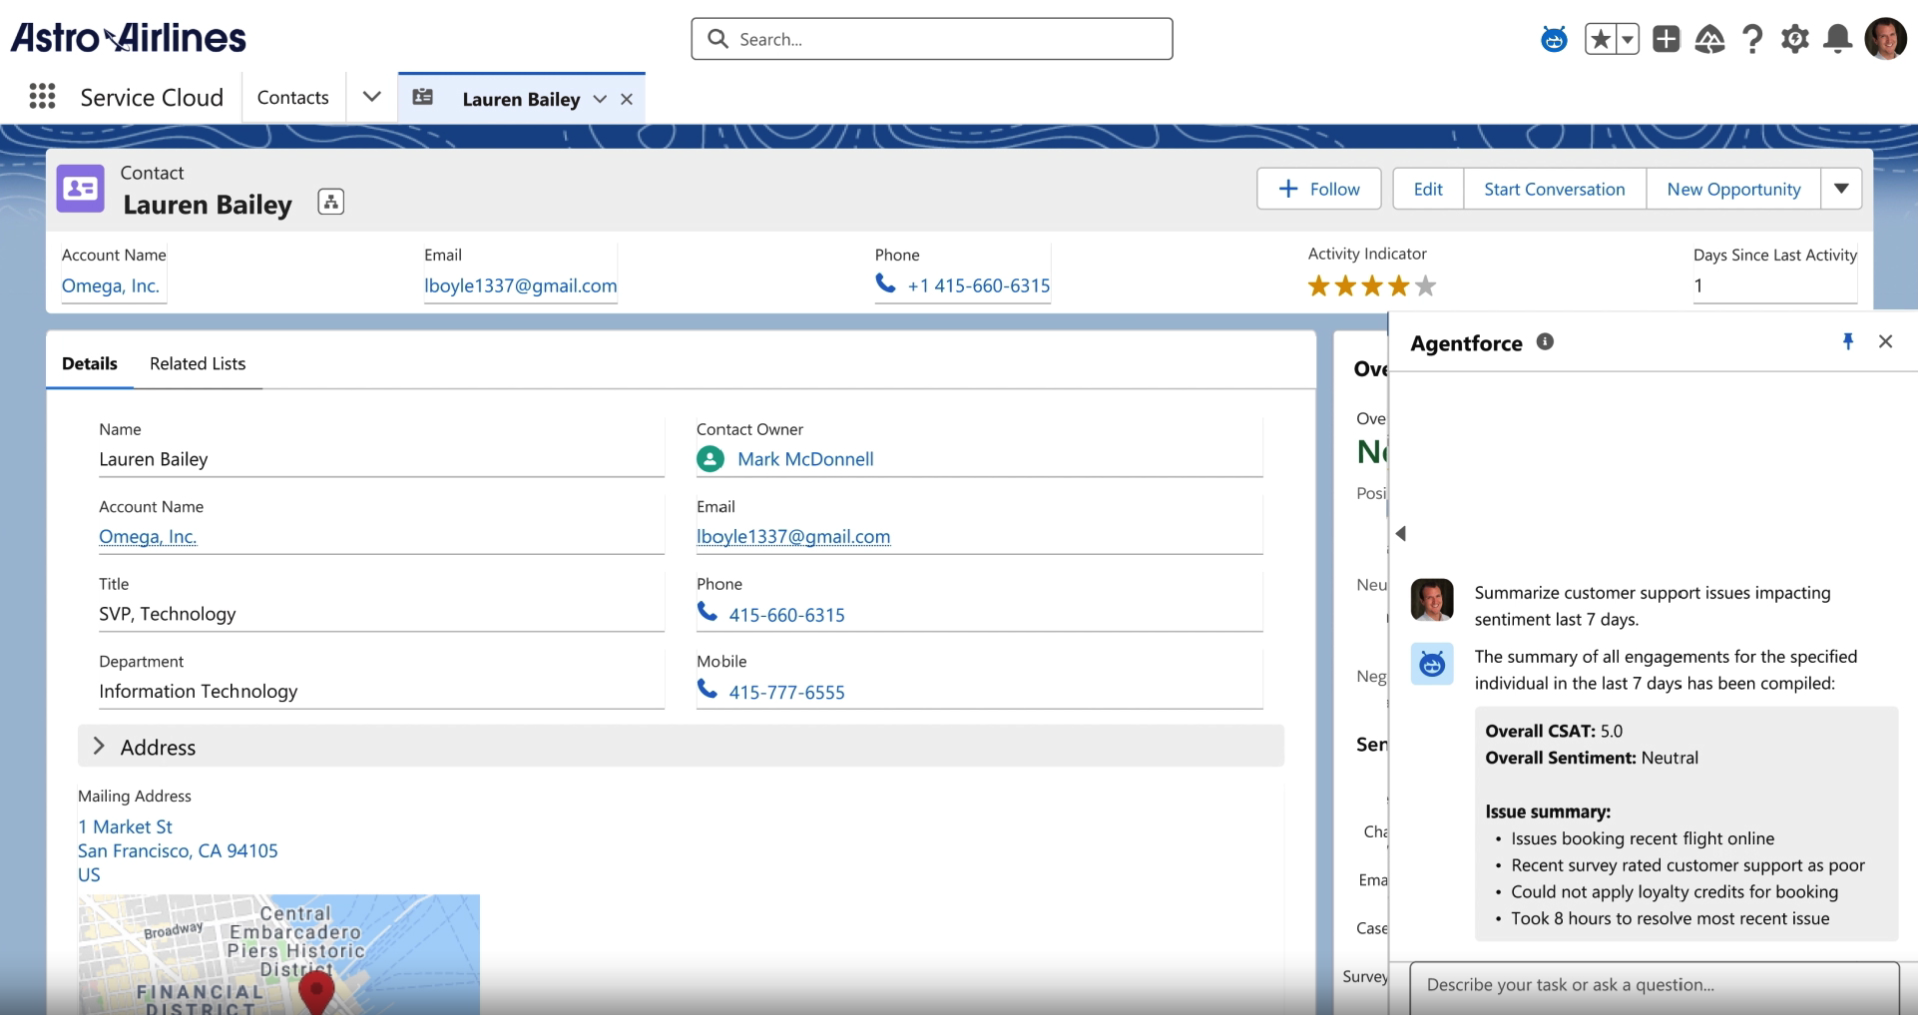
Task: Open the Lauren Bailey tab dropdown chevron
Action: click(600, 98)
